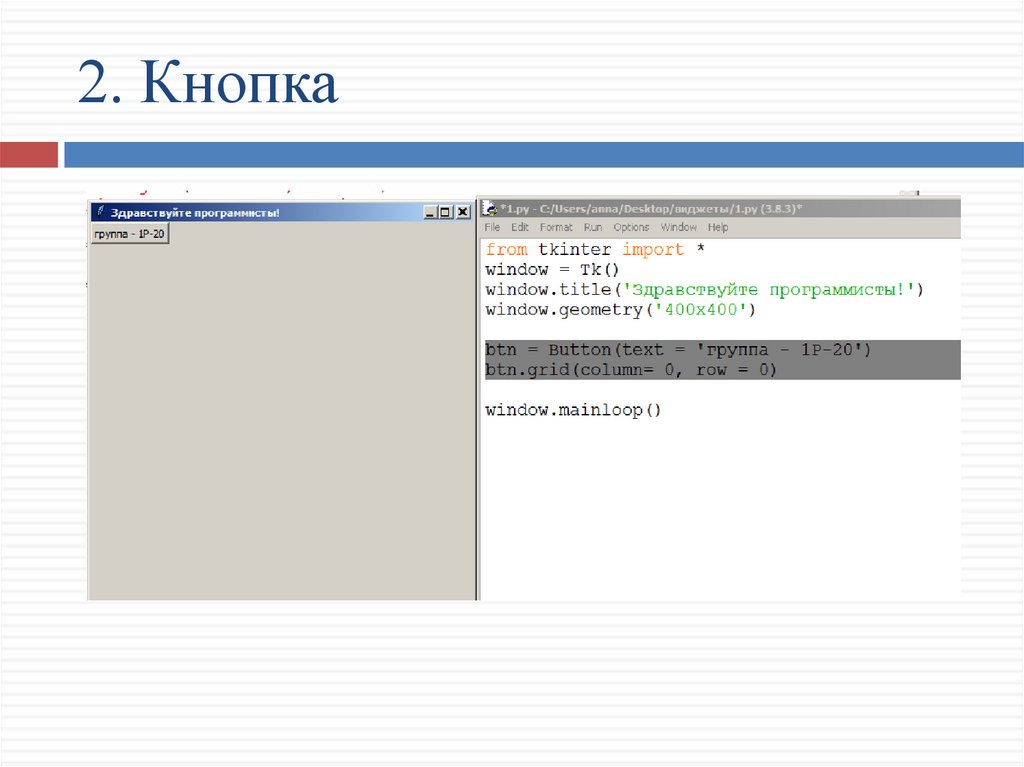The height and width of the screenshot is (767, 1024).
Task: Open the Options menu in IDLE
Action: pos(631,228)
